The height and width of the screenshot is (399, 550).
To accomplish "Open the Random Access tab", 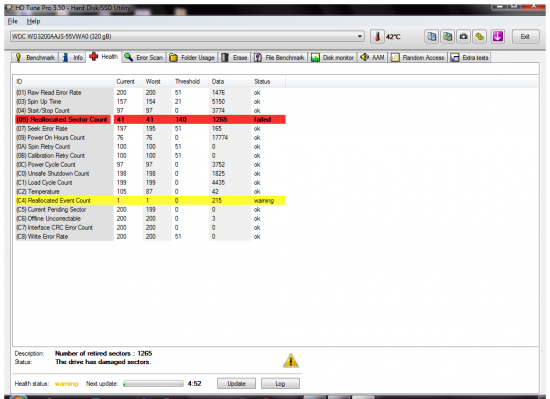I will pos(418,58).
